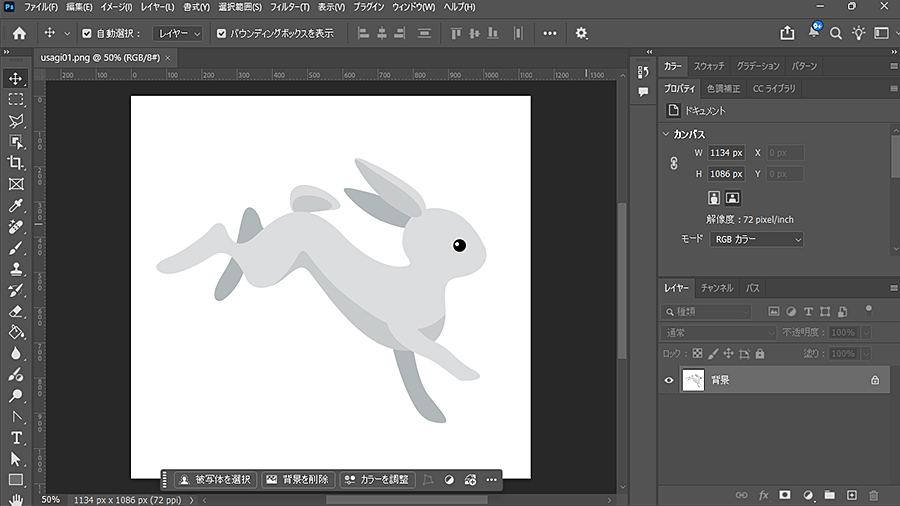This screenshot has height=506, width=900.
Task: Select the Brush tool in toolbar
Action: 16,248
